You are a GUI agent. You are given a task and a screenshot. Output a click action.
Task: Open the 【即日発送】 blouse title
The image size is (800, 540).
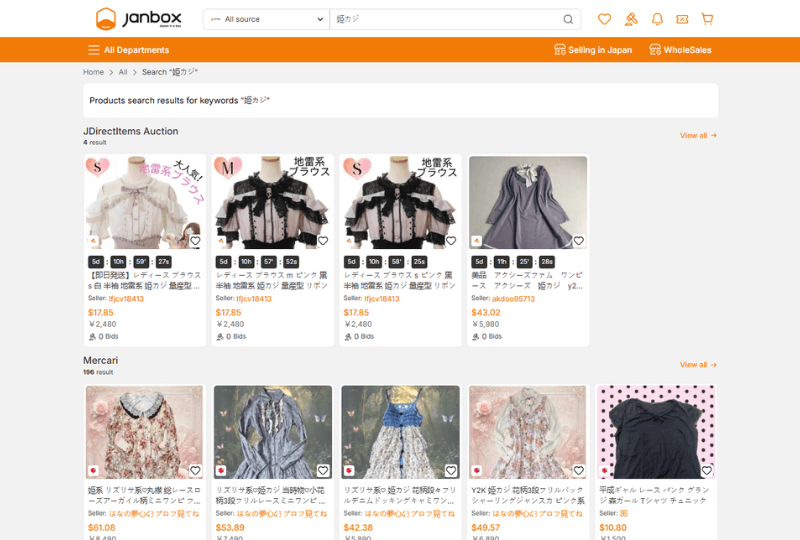(144, 280)
